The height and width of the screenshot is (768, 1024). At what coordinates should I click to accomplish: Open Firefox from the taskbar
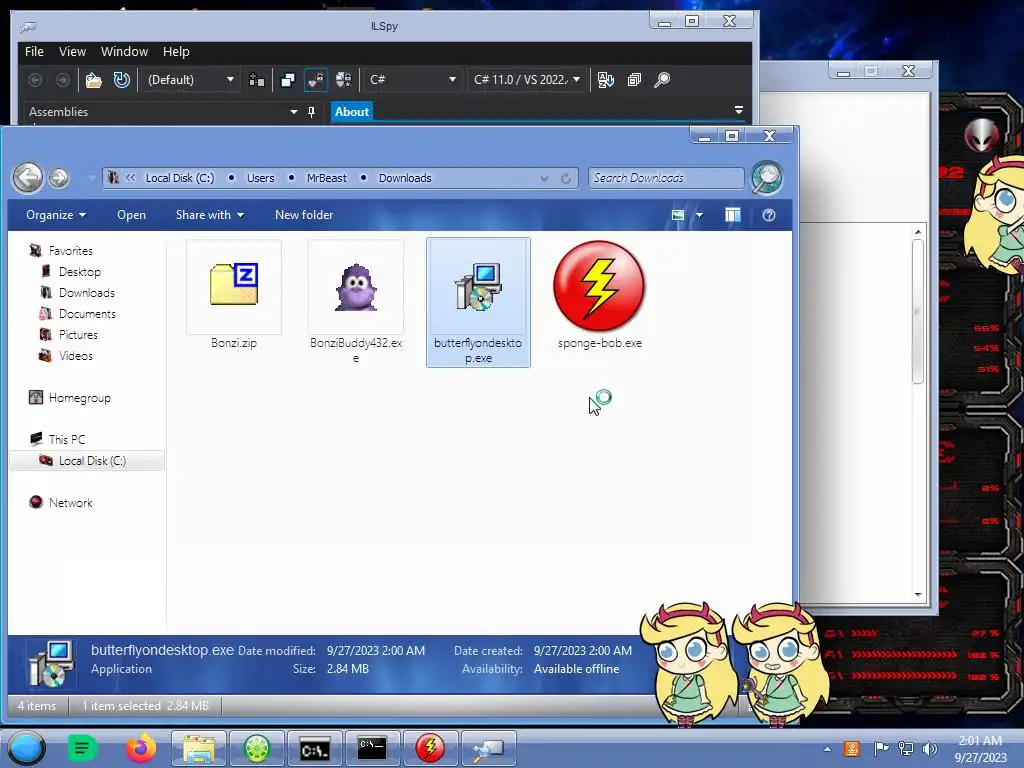[140, 748]
